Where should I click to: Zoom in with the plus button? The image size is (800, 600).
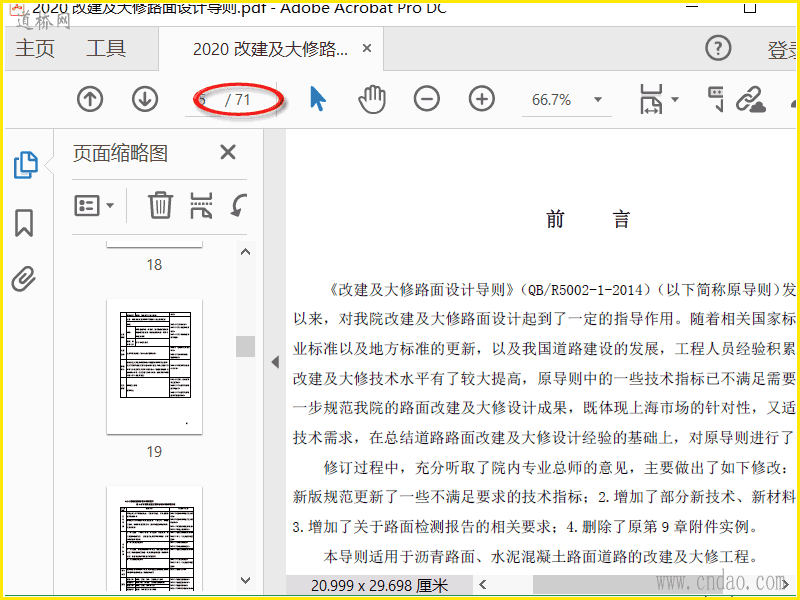[482, 99]
